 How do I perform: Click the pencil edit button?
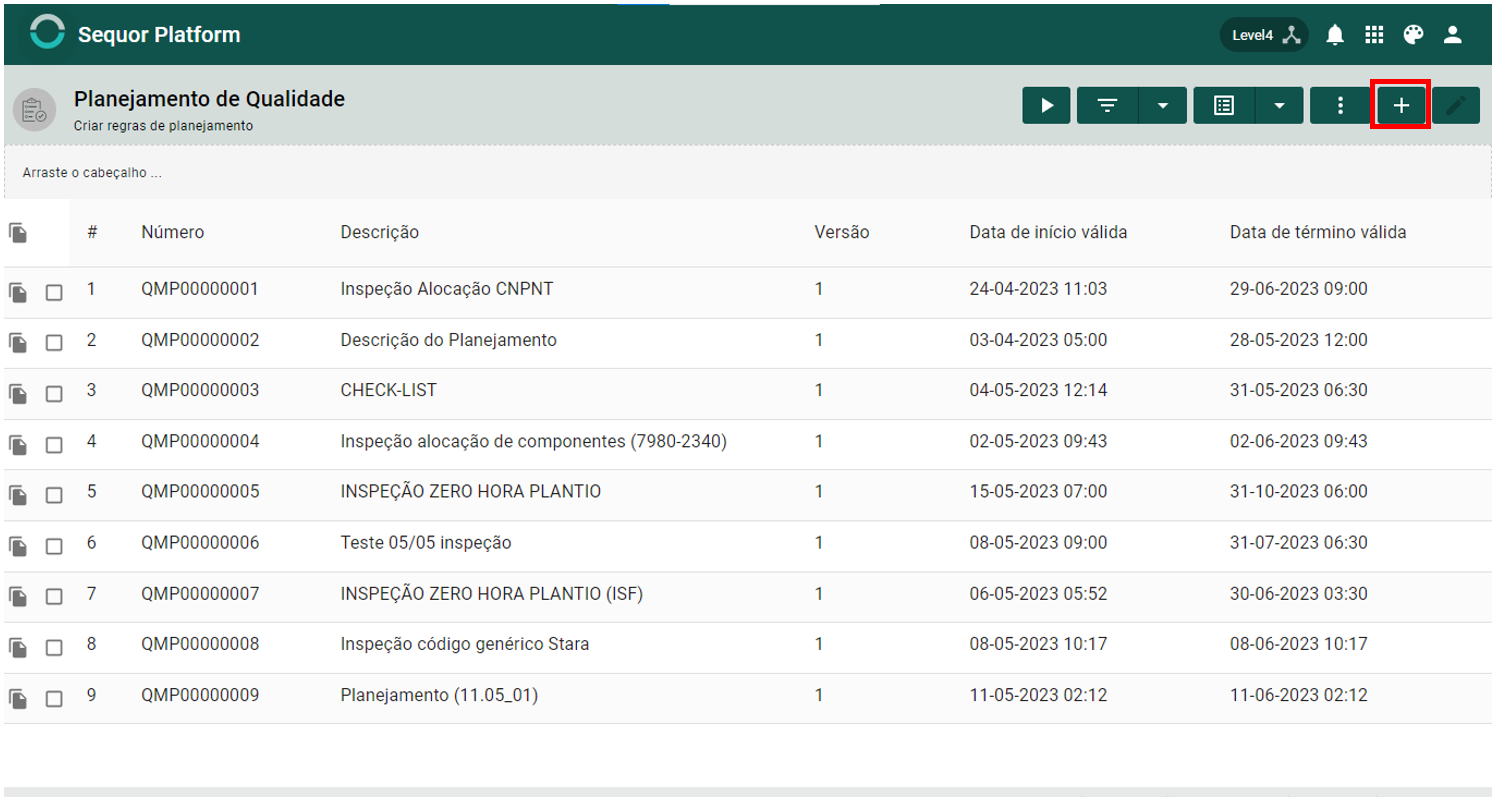(x=1456, y=105)
